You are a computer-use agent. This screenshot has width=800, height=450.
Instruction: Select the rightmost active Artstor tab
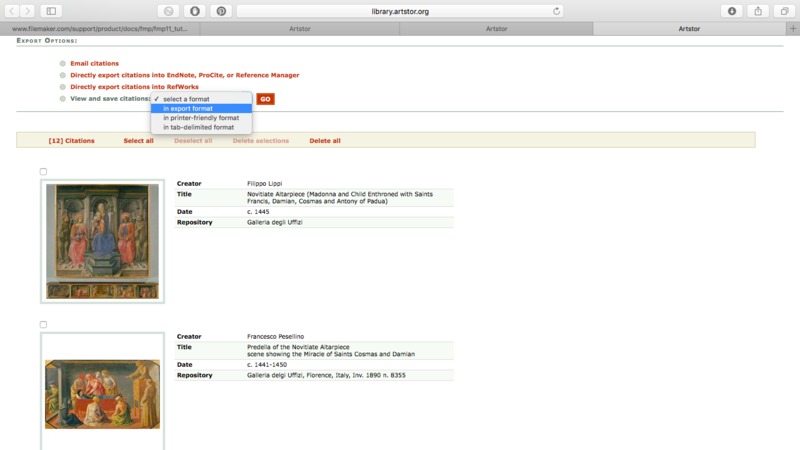[x=689, y=29]
